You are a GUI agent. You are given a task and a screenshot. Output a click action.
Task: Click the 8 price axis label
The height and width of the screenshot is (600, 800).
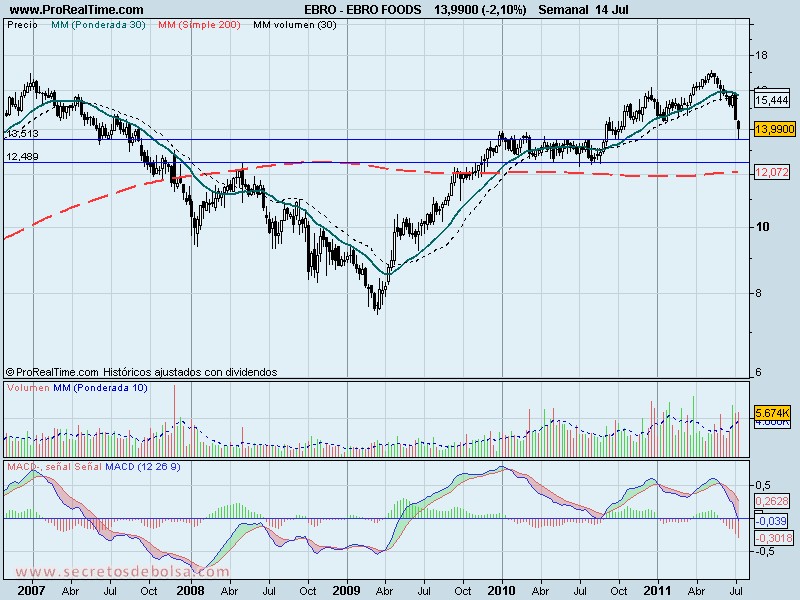[x=758, y=293]
